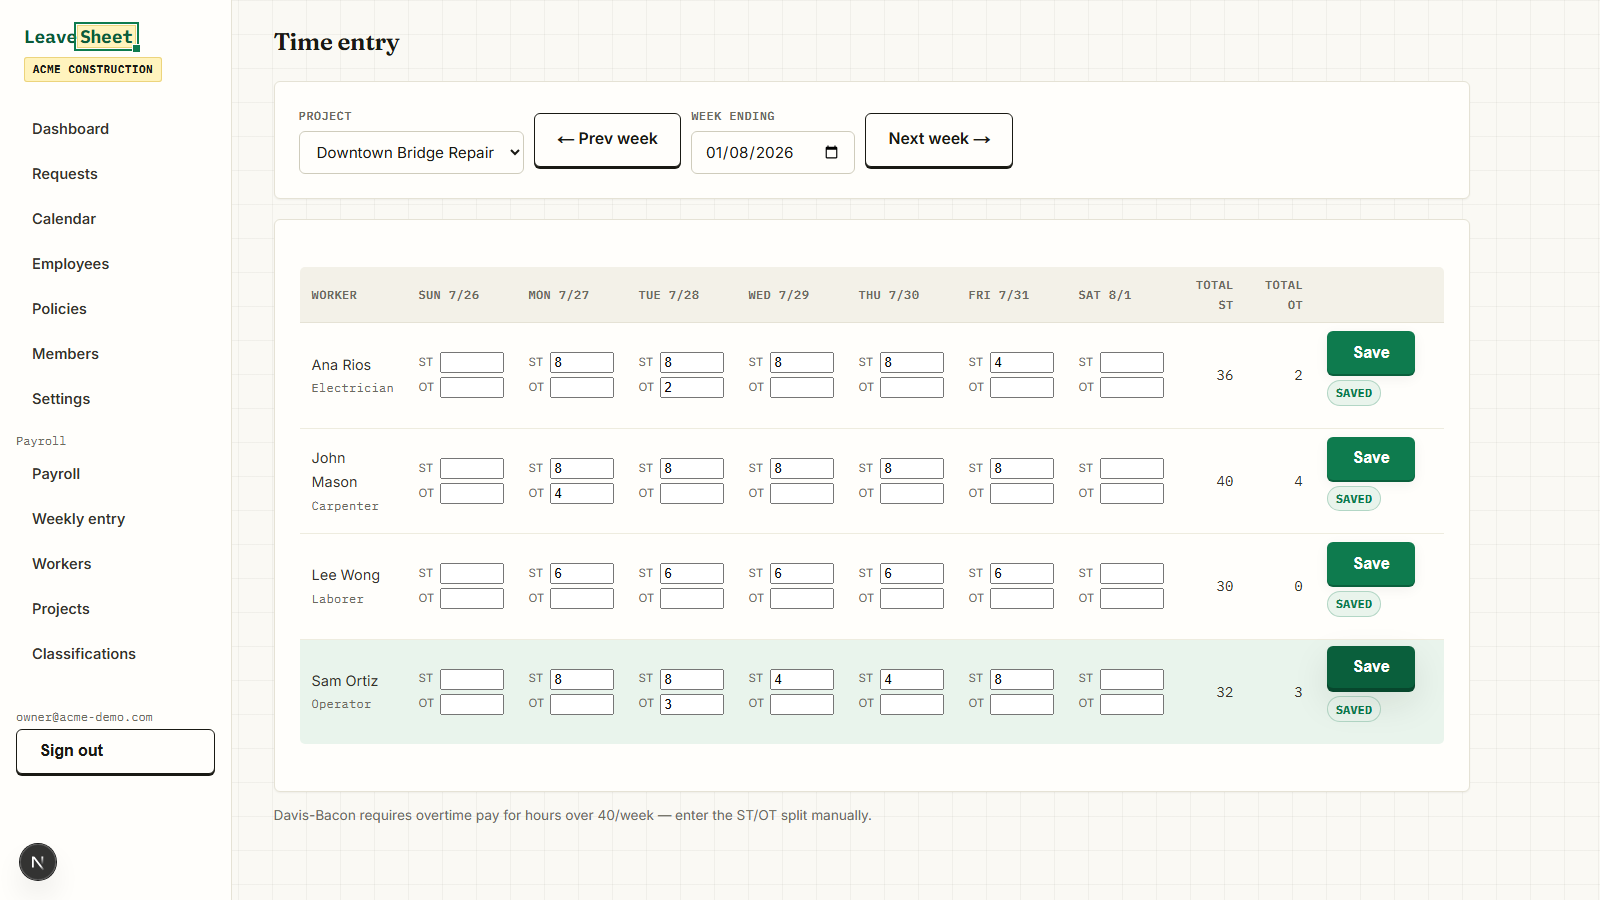Navigate to Employees

[70, 264]
